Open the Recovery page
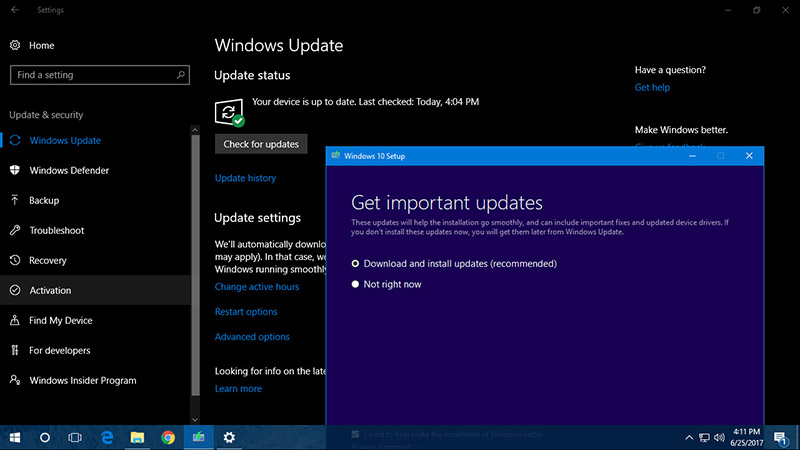The image size is (800, 450). pyautogui.click(x=47, y=260)
